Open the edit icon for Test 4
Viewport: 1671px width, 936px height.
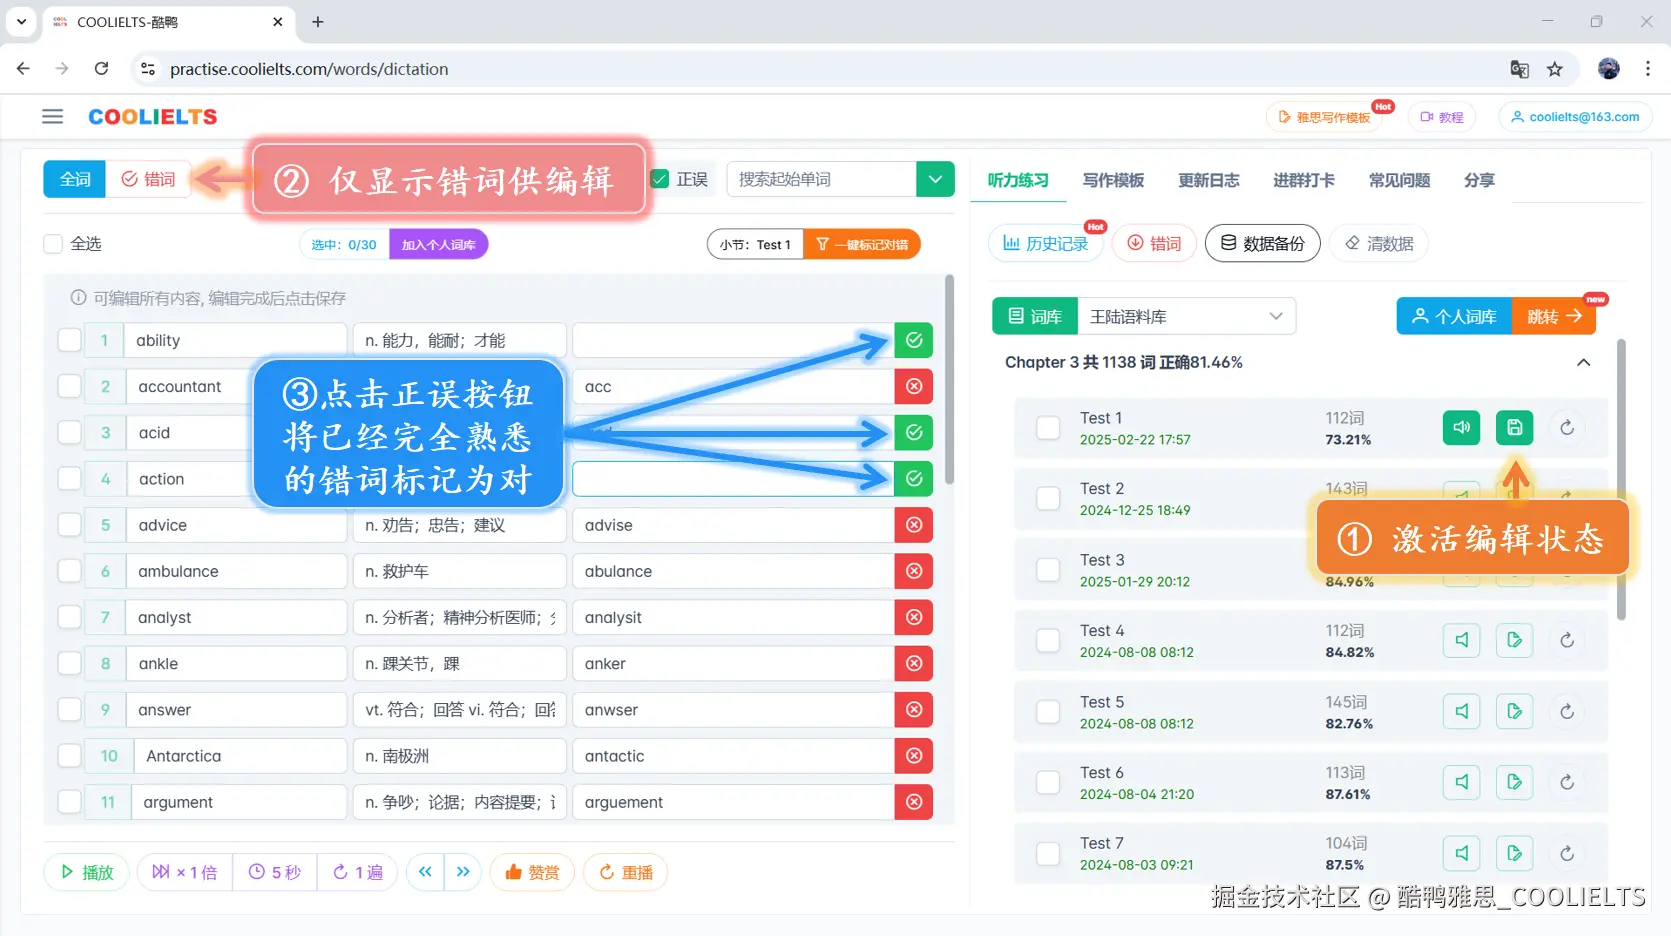pos(1514,640)
